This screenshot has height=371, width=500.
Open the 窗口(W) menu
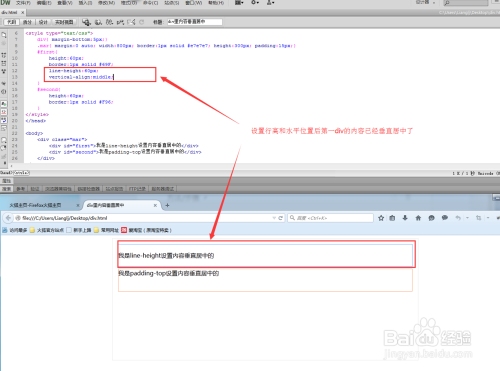click(x=194, y=3)
